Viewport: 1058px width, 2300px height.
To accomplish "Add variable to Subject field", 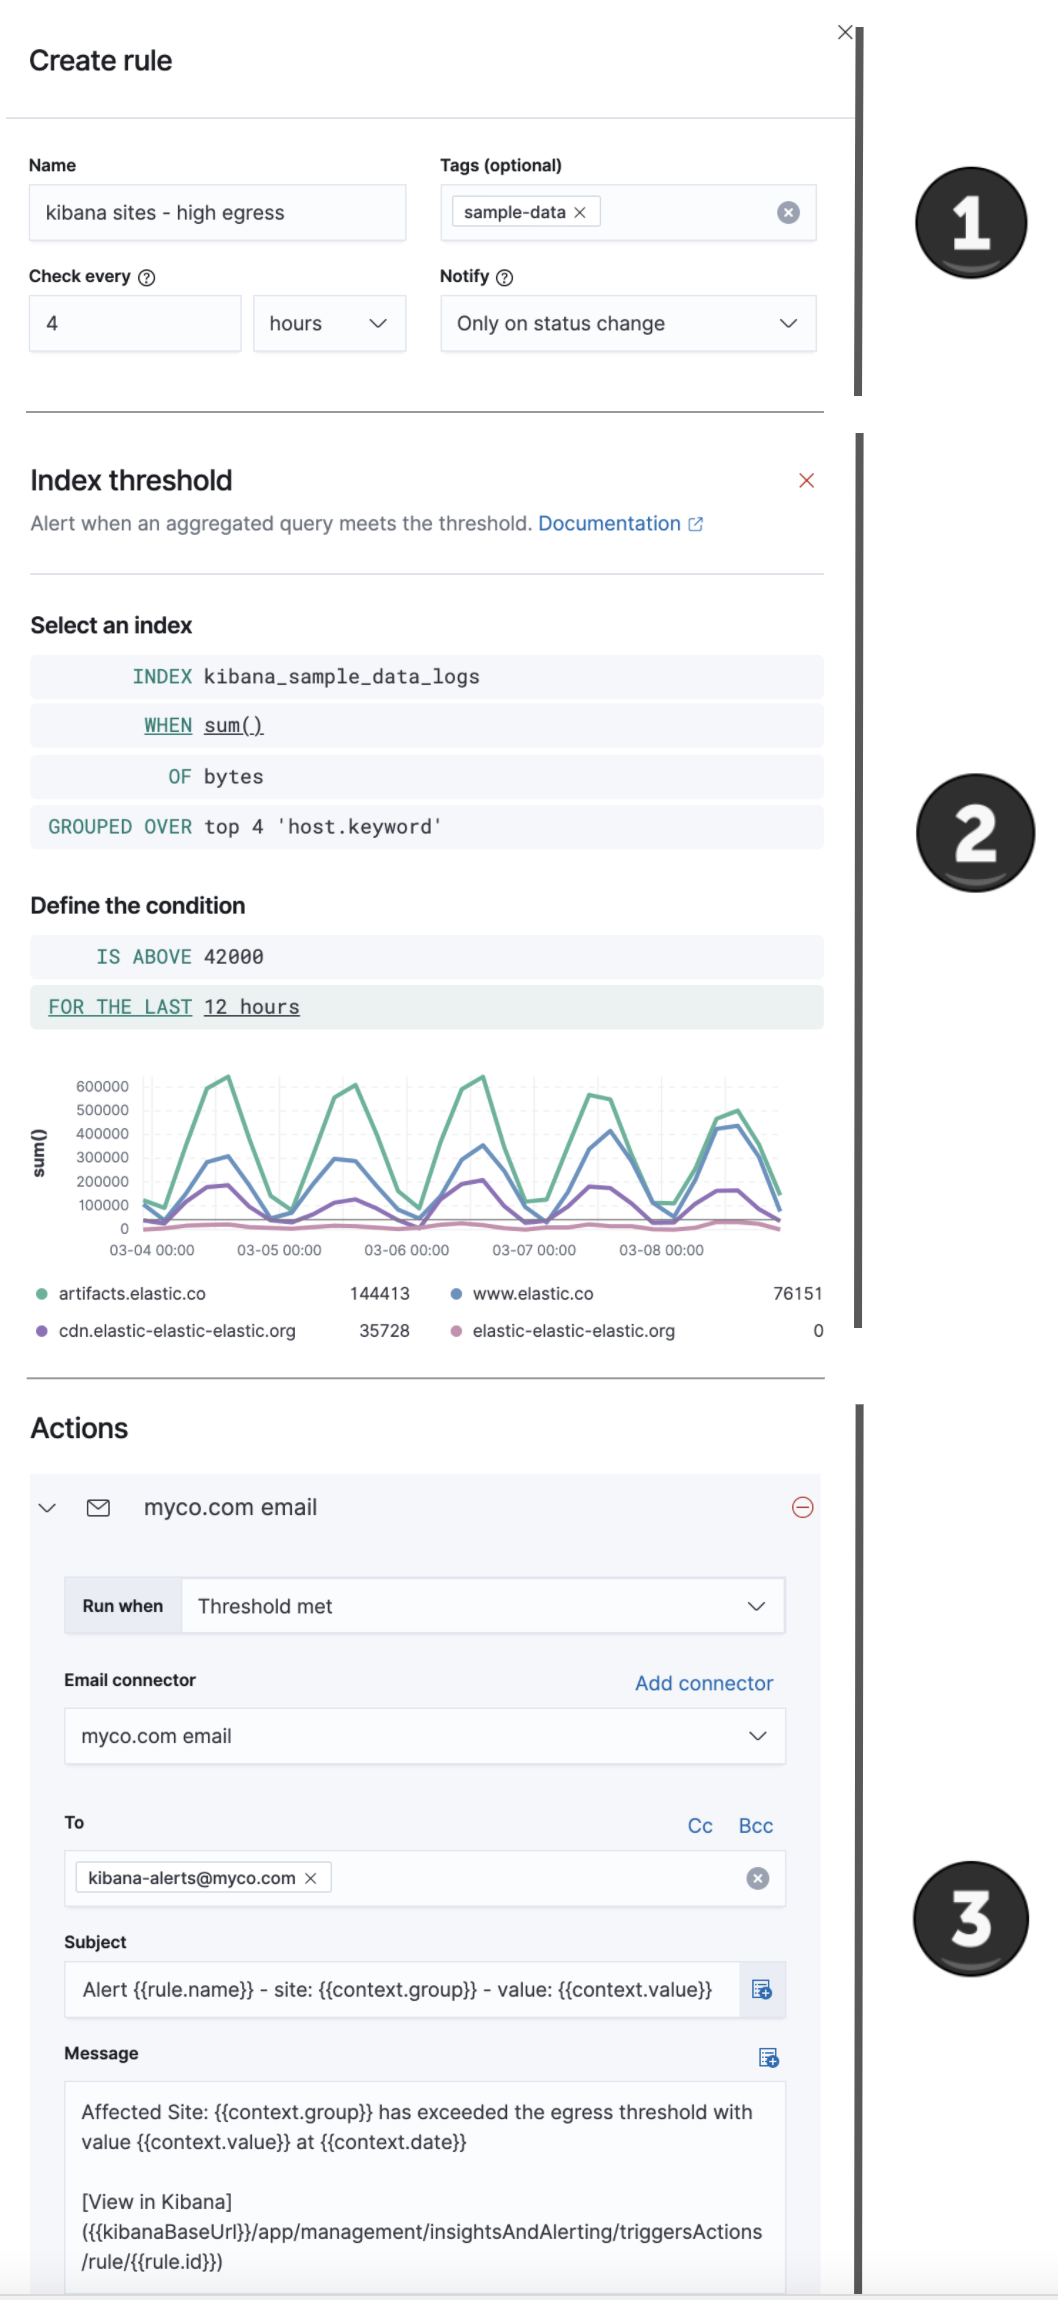I will point(762,1990).
